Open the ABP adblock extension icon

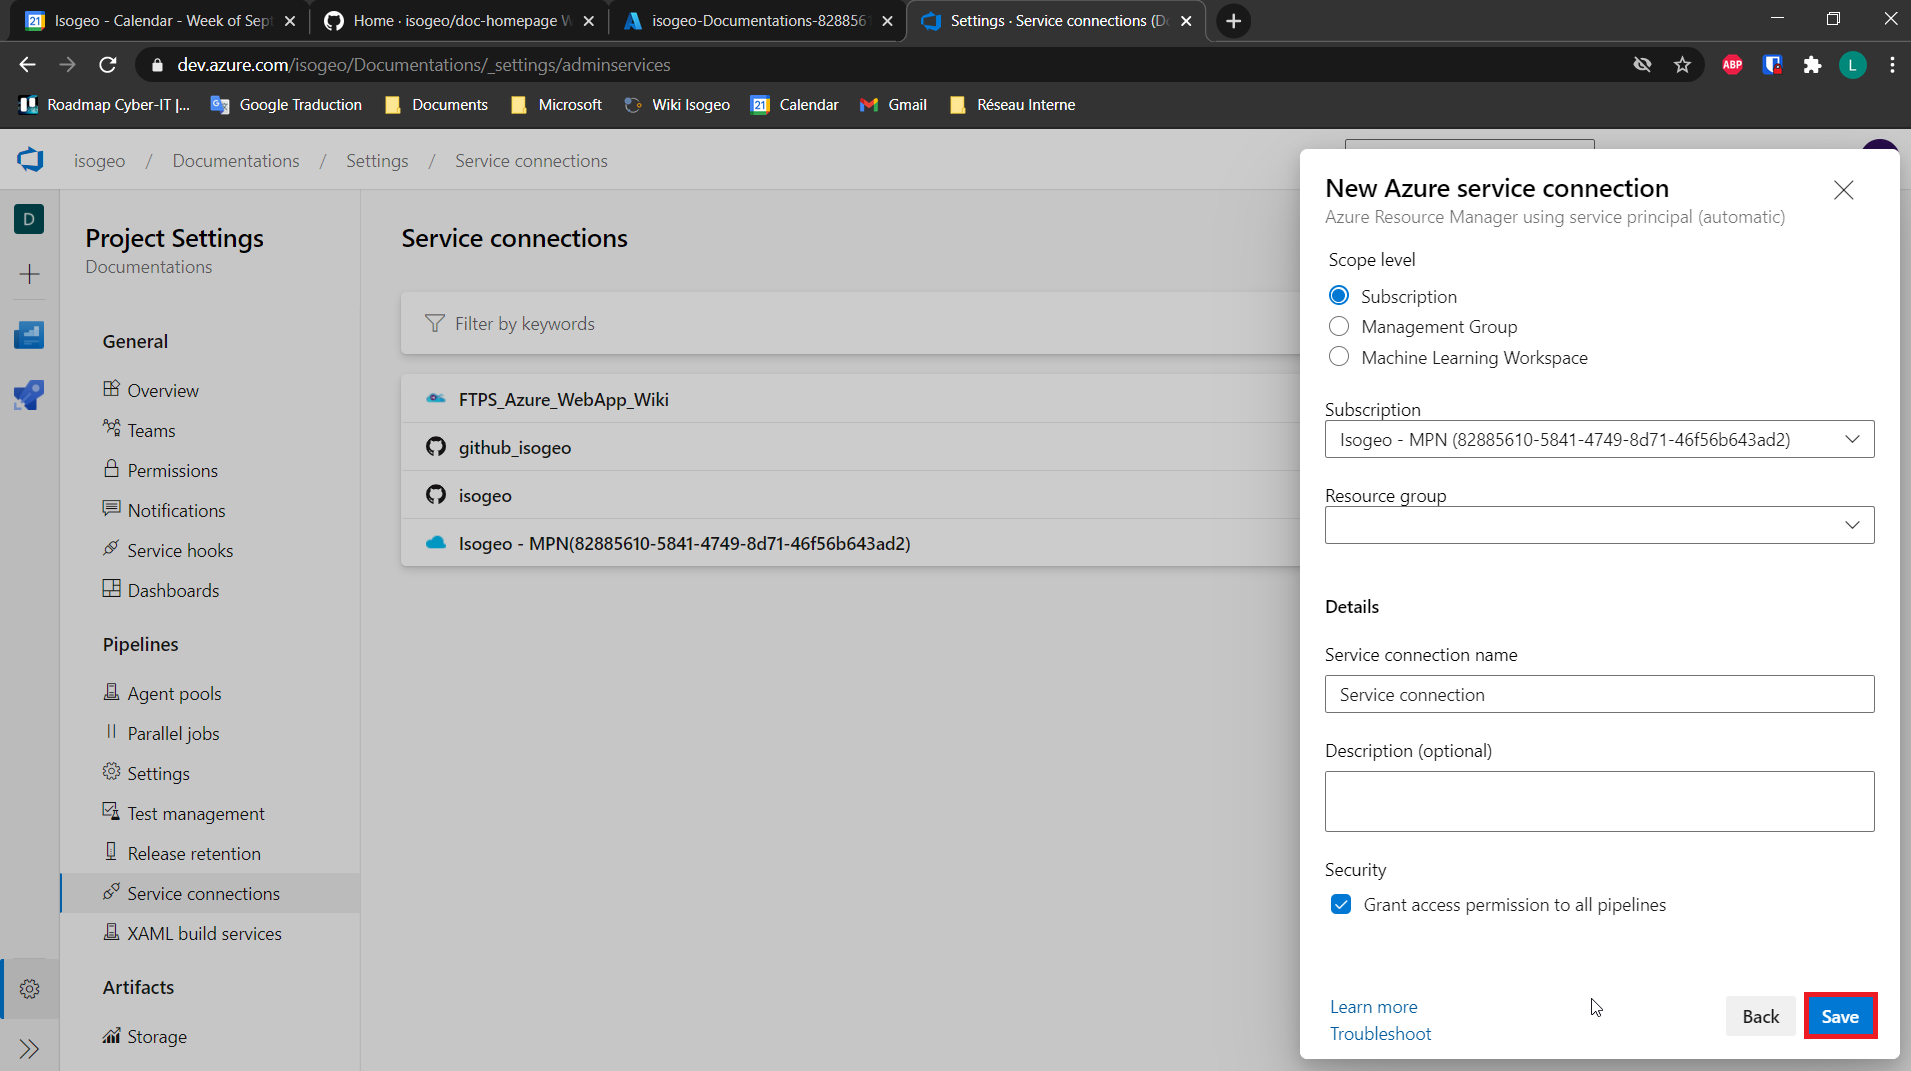click(x=1732, y=65)
